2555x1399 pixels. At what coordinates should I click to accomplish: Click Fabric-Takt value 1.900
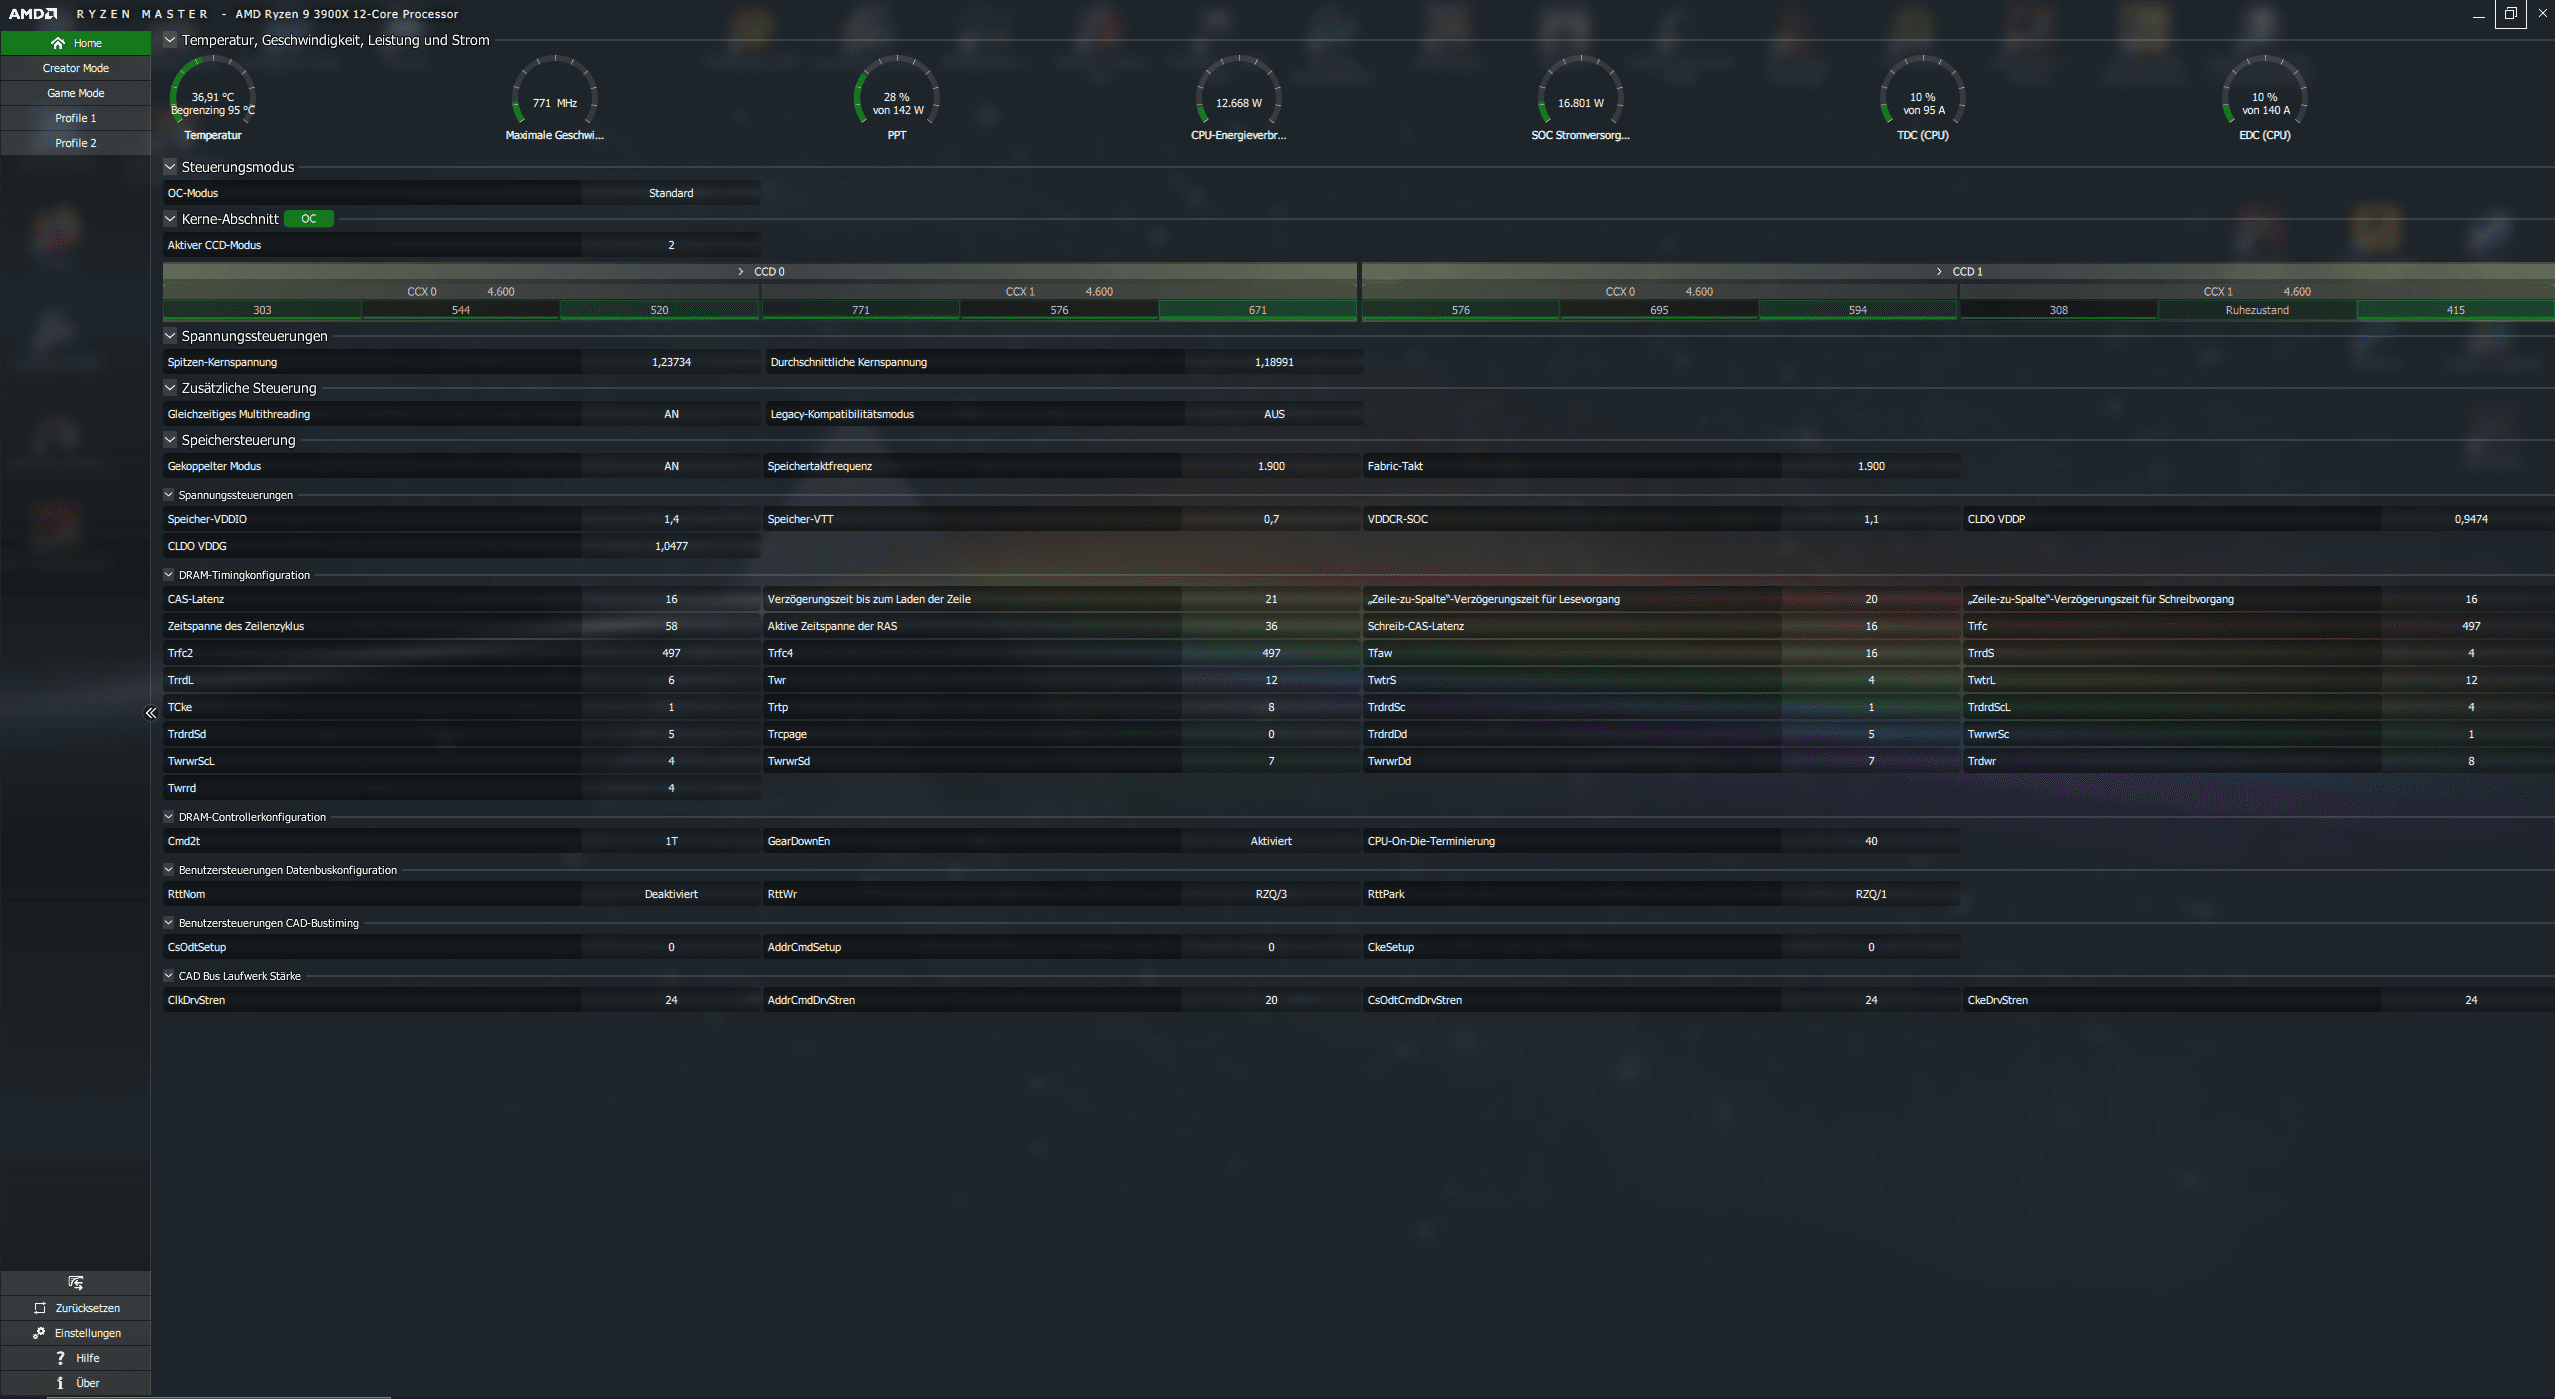1871,466
